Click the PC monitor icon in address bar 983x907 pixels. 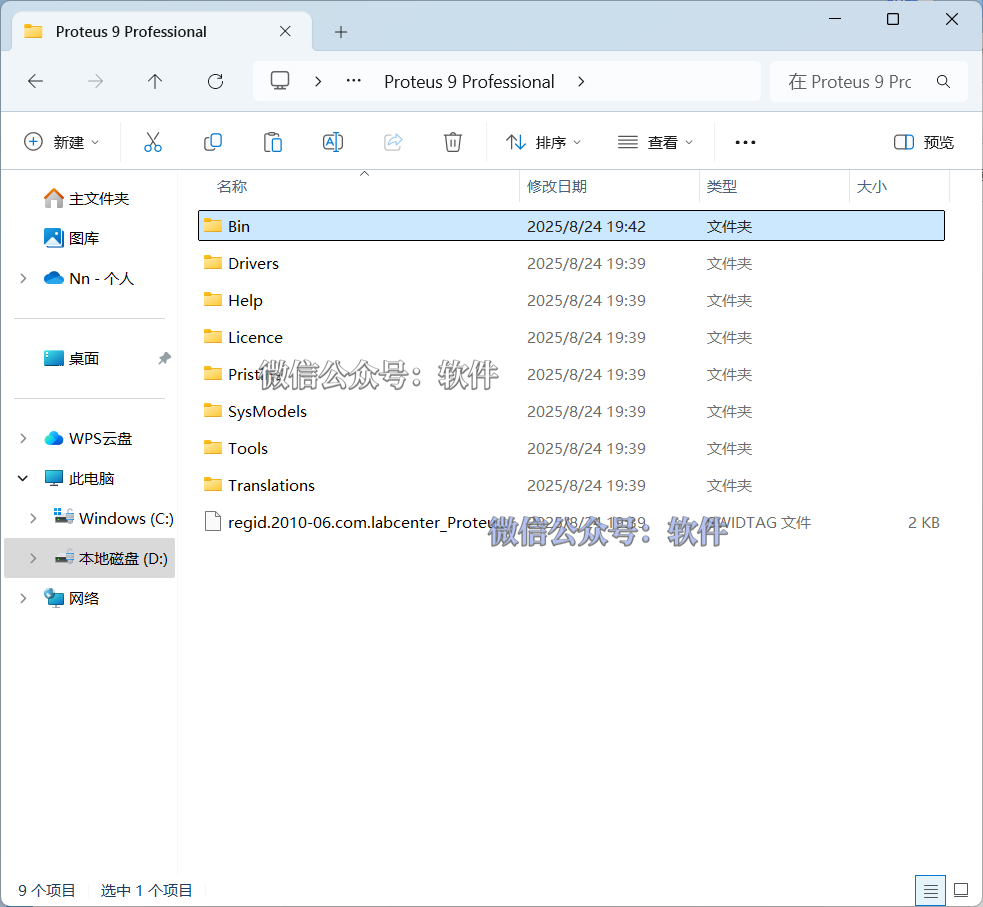point(280,81)
